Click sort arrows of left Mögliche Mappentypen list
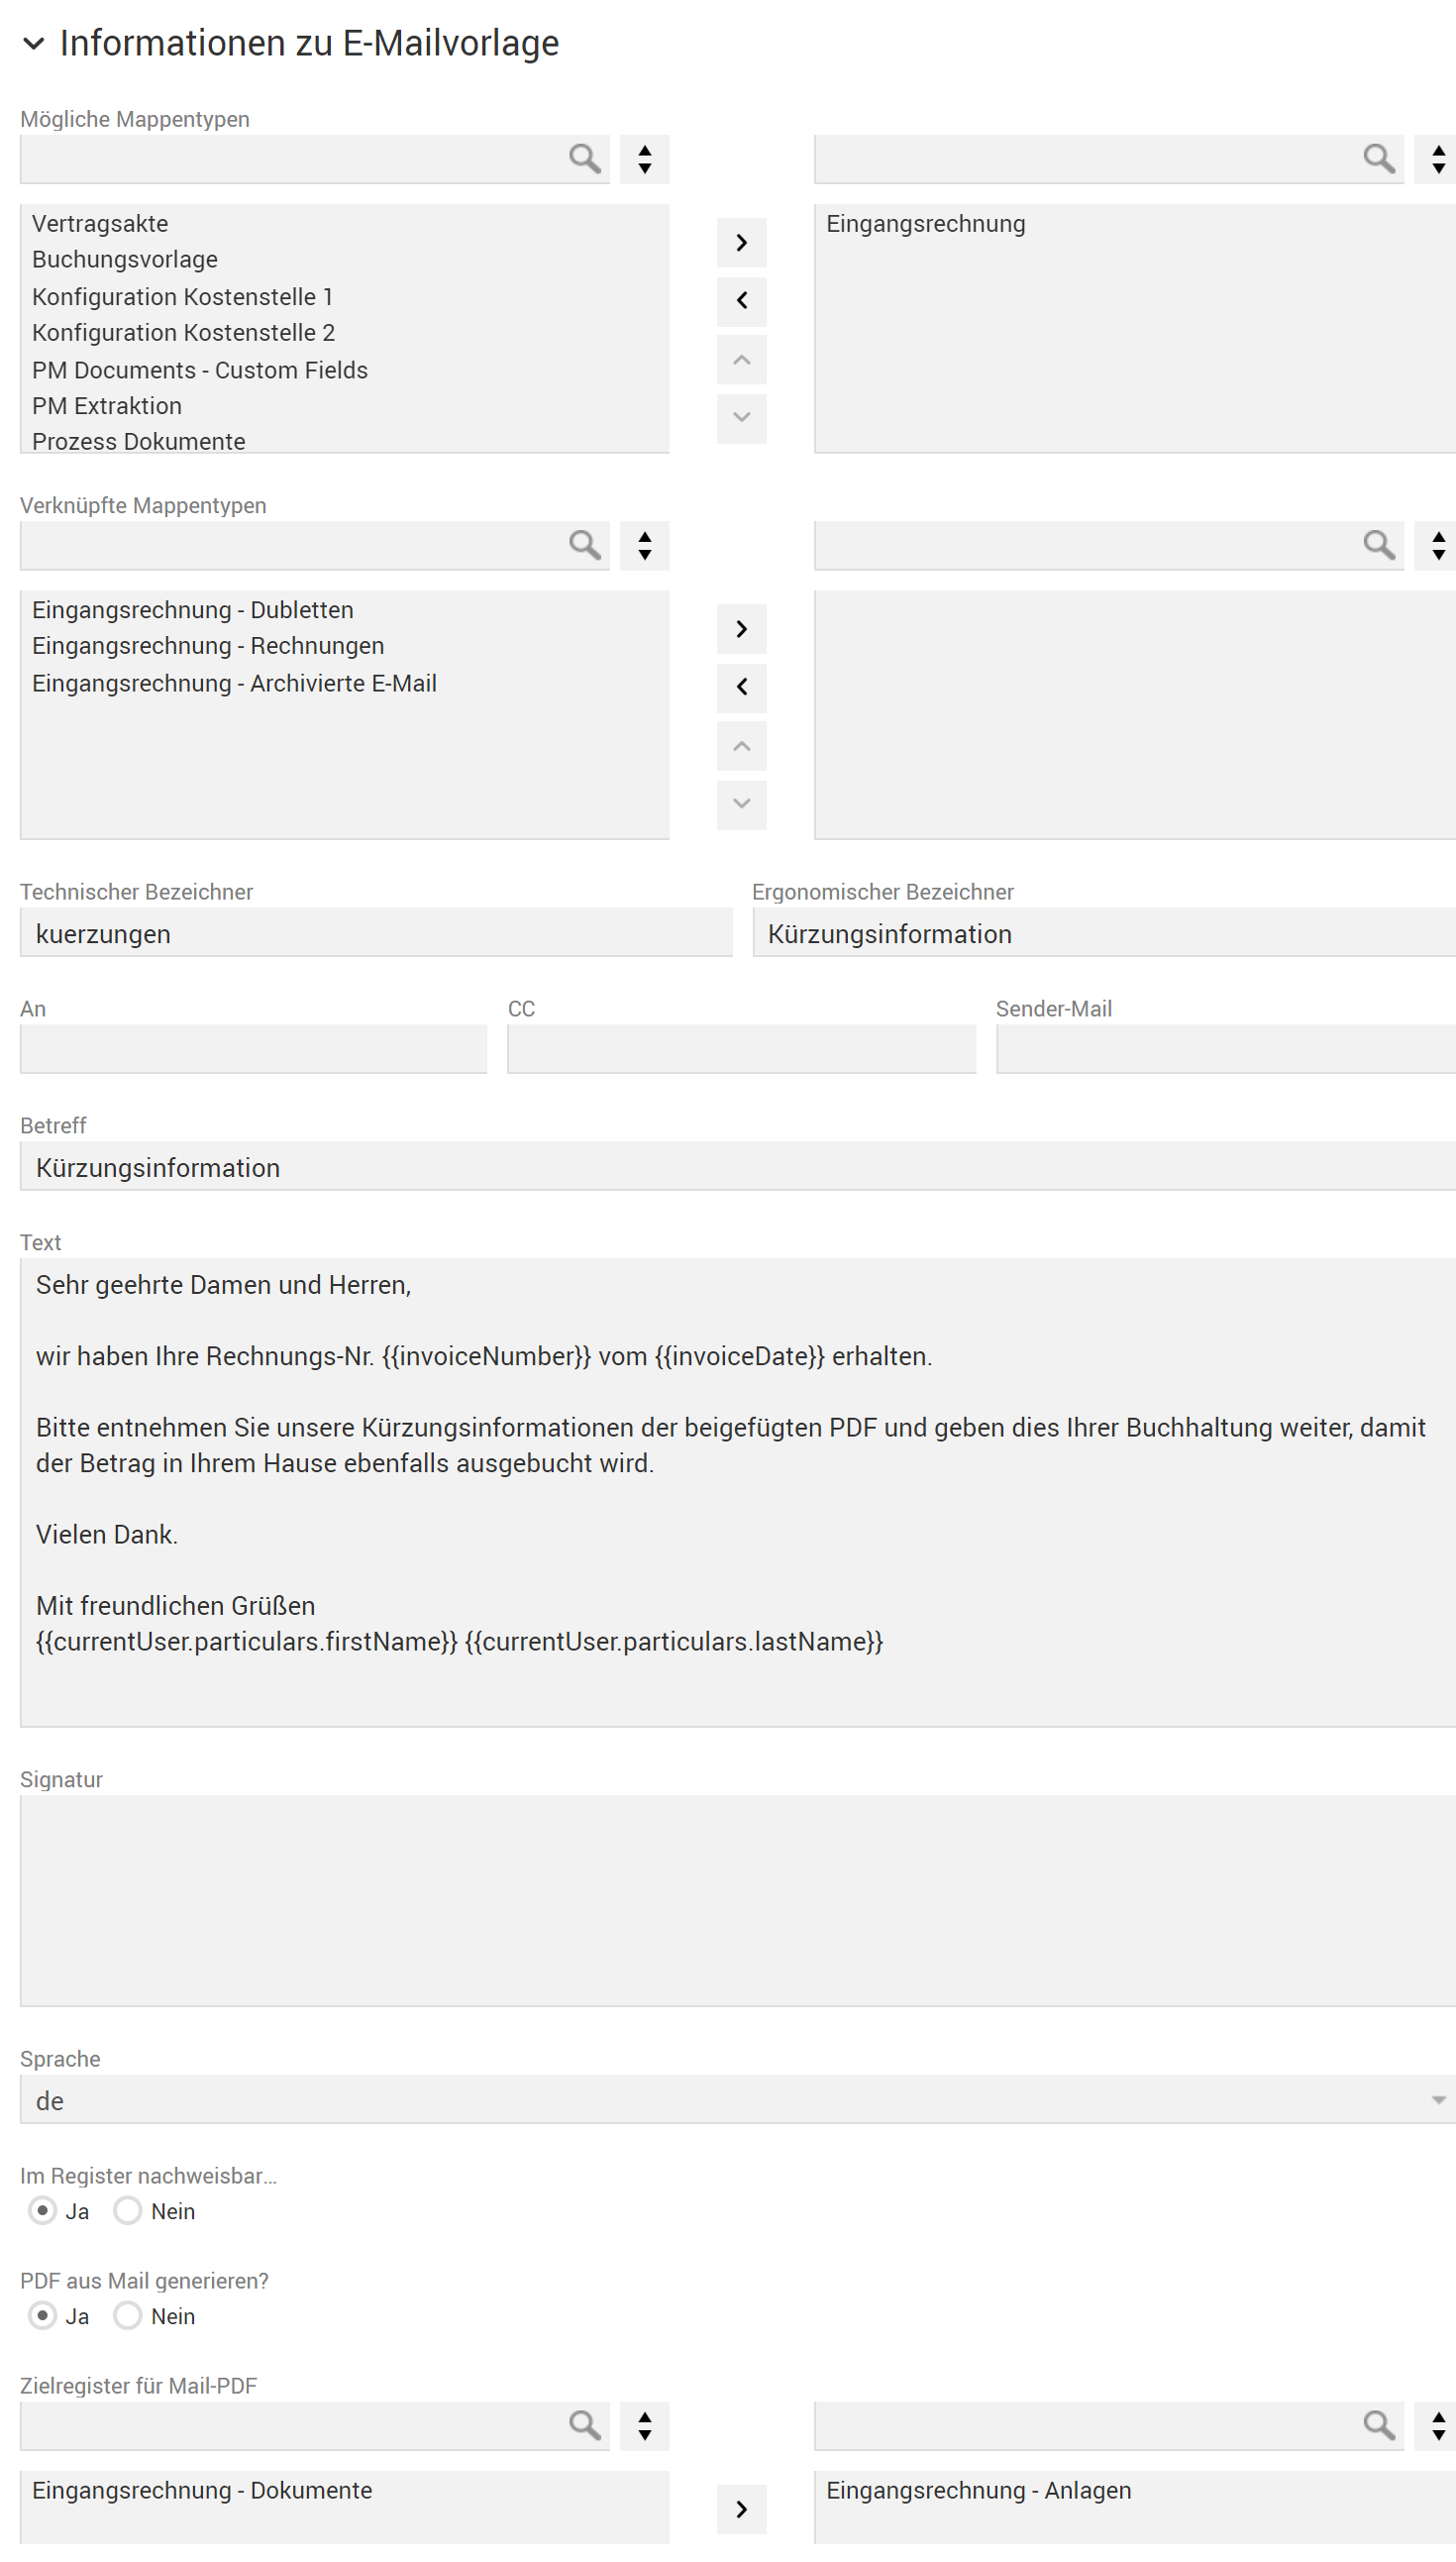 pyautogui.click(x=645, y=159)
